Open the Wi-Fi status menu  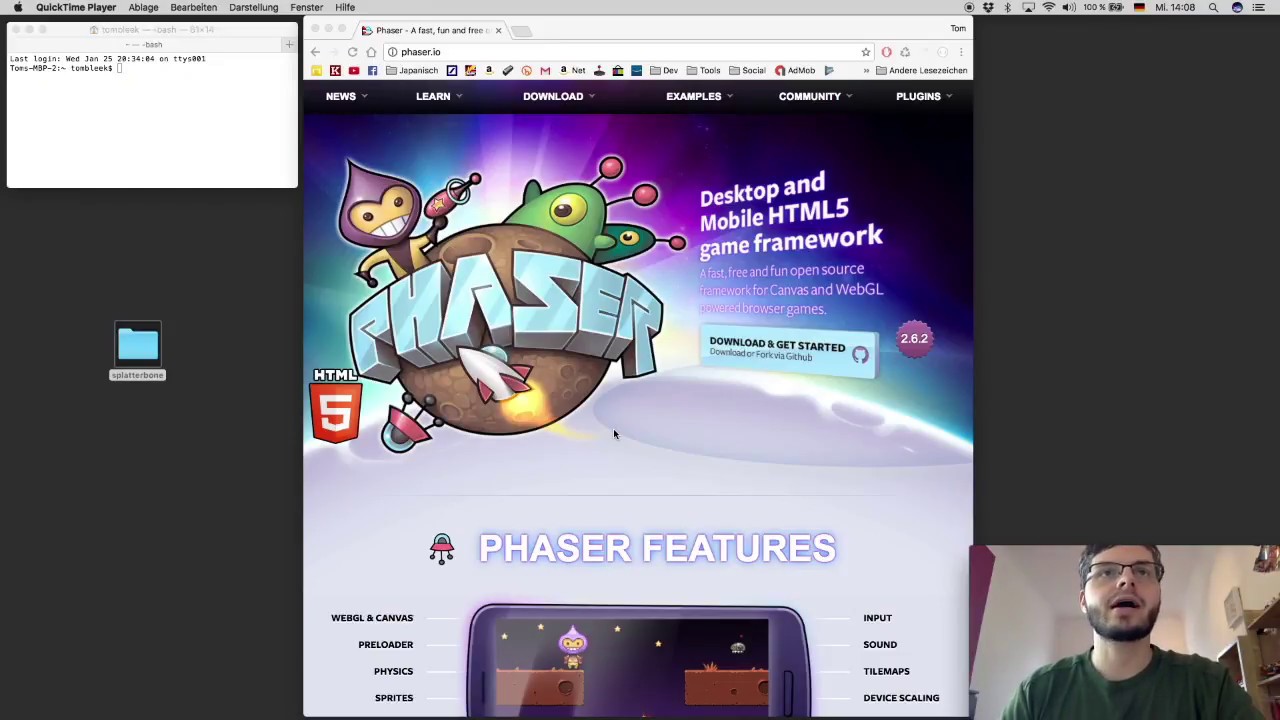(1049, 7)
